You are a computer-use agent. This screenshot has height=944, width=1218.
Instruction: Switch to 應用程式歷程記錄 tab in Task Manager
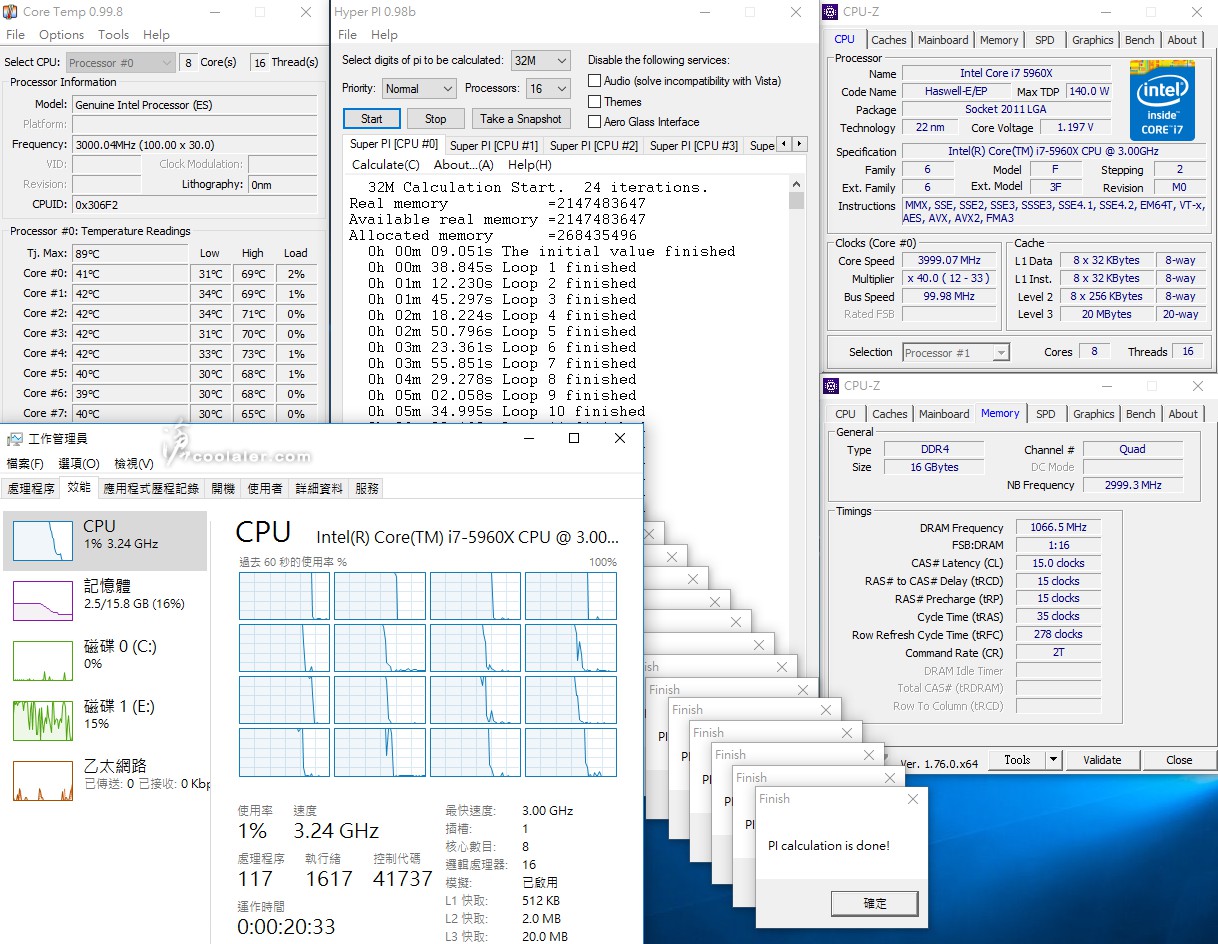pos(151,488)
